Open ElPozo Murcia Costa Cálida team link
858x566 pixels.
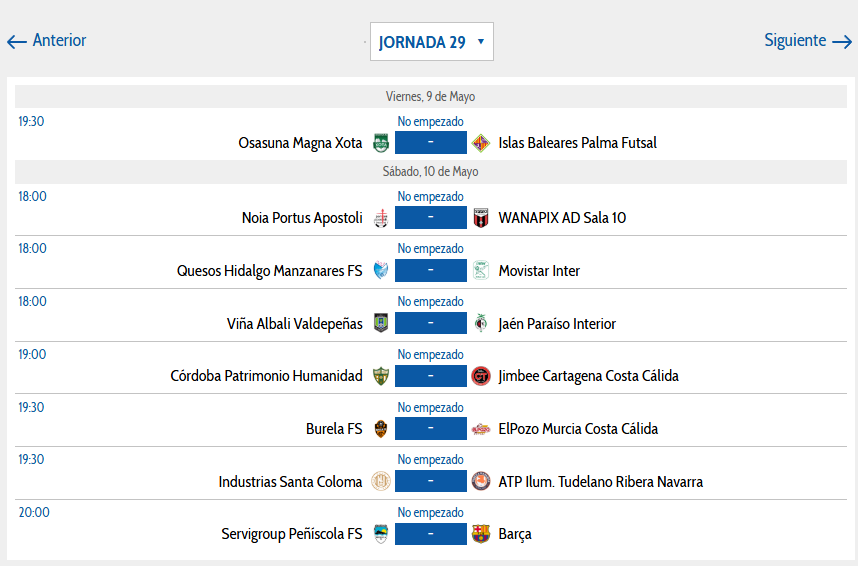[x=578, y=429]
